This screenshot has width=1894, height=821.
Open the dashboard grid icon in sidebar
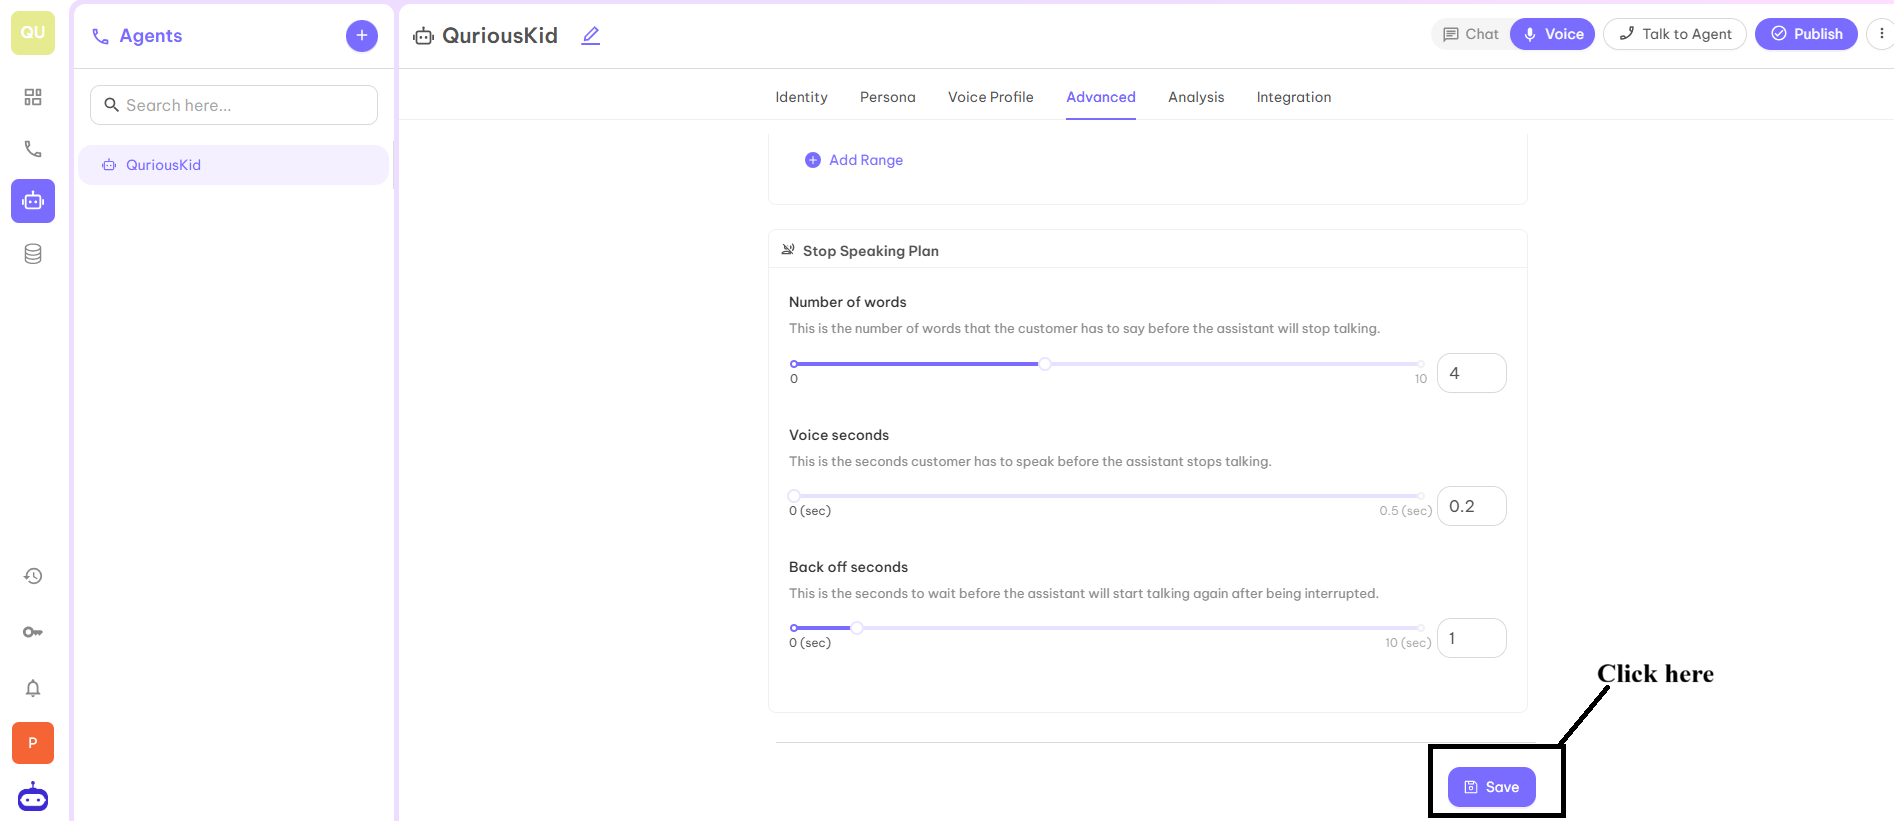tap(33, 97)
